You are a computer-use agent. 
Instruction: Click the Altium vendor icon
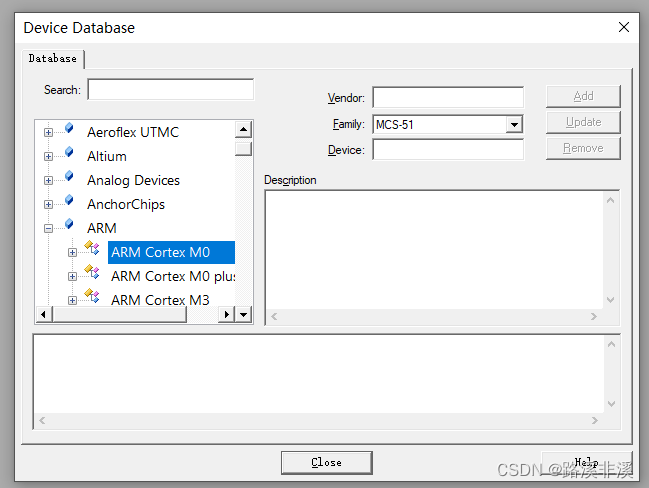[69, 152]
